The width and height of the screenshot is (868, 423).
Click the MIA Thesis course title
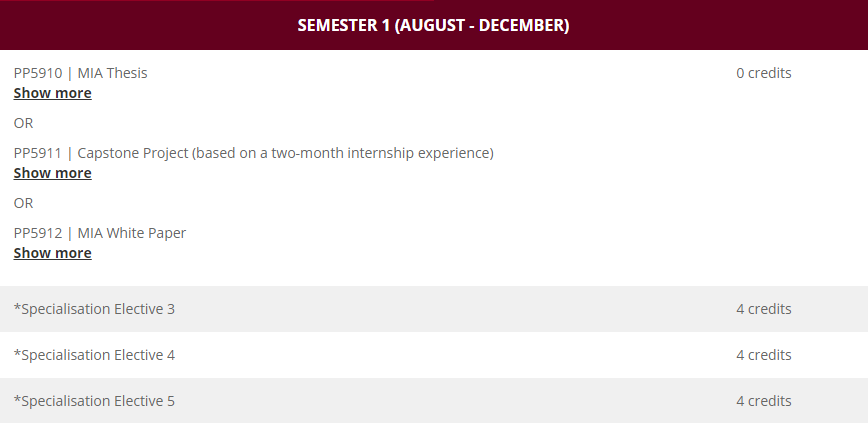(x=113, y=73)
